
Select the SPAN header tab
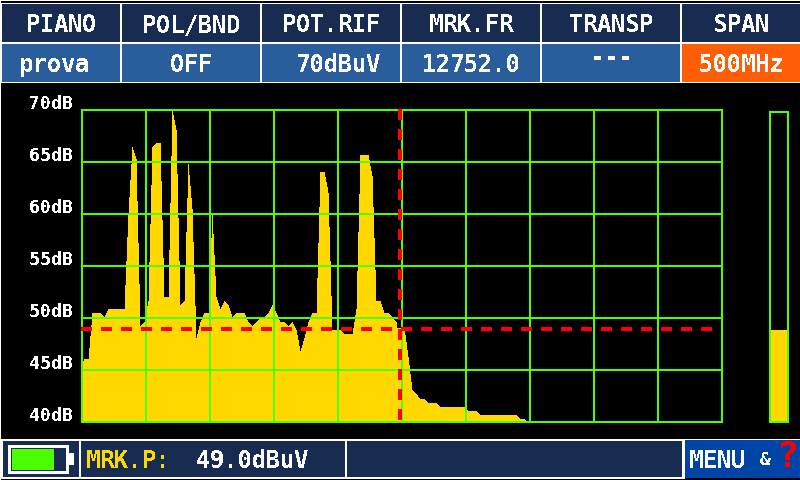click(x=741, y=23)
